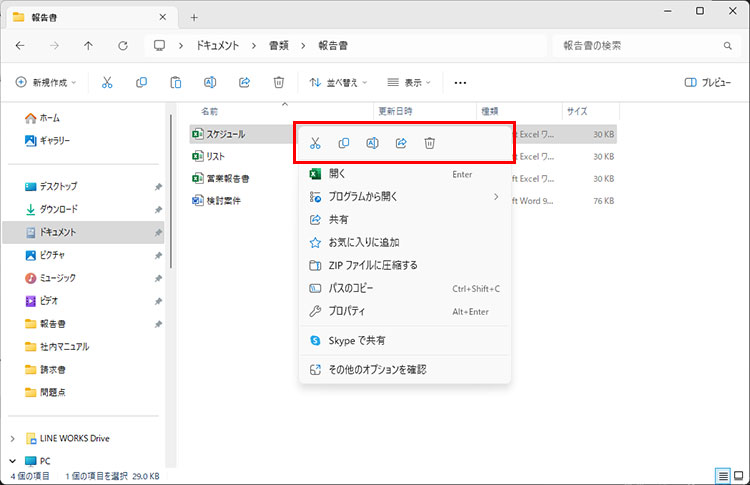
Task: Switch to large thumbnails view in status bar
Action: pos(738,474)
